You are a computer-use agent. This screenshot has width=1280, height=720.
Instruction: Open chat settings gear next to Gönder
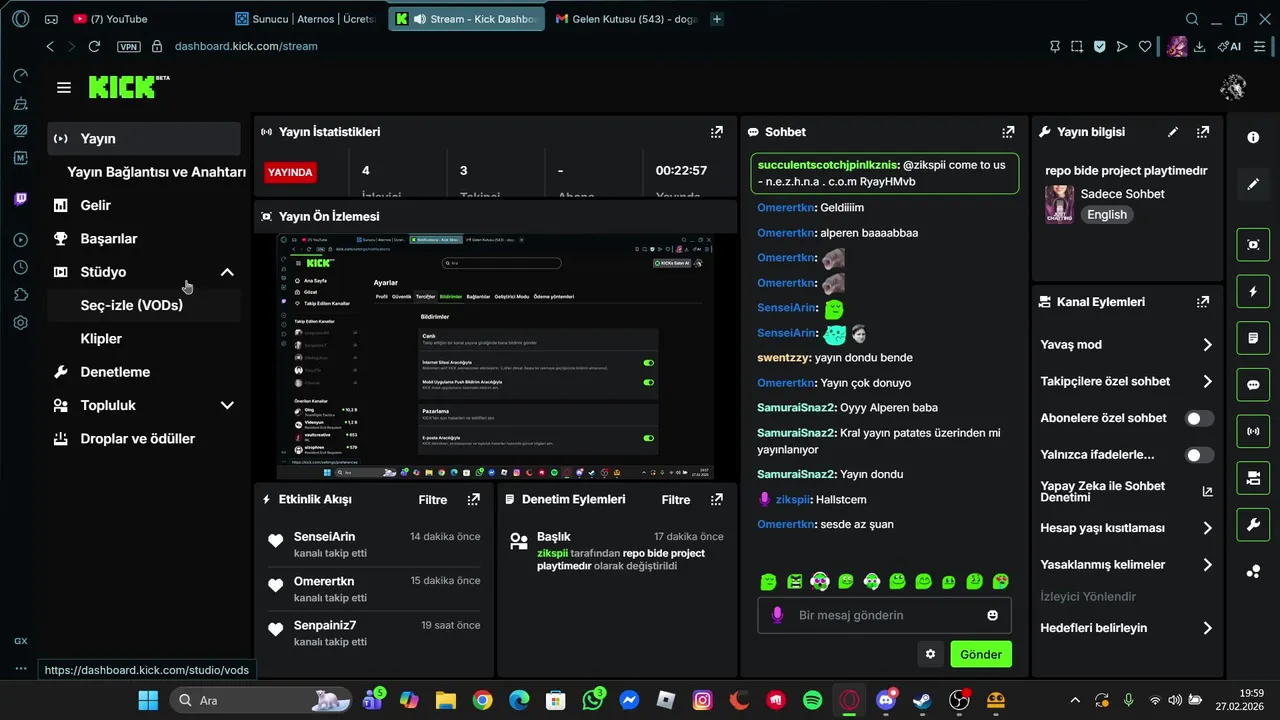pos(930,654)
